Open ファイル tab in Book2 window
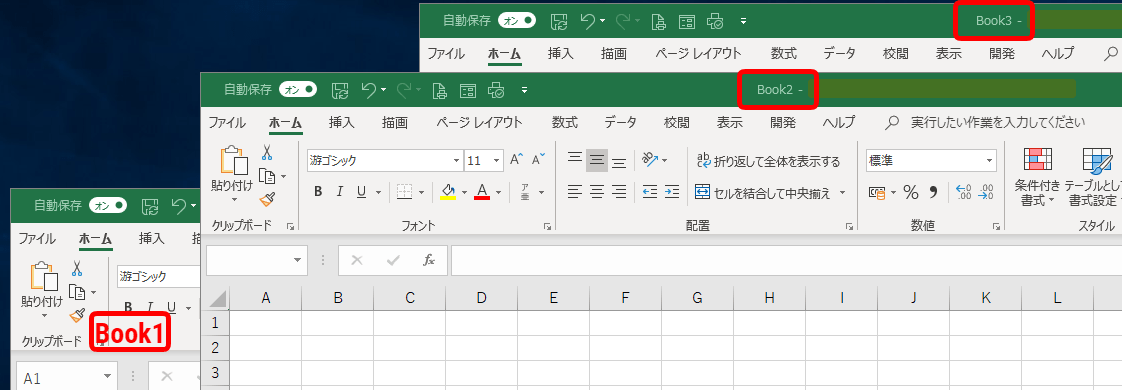The image size is (1122, 390). [x=227, y=122]
